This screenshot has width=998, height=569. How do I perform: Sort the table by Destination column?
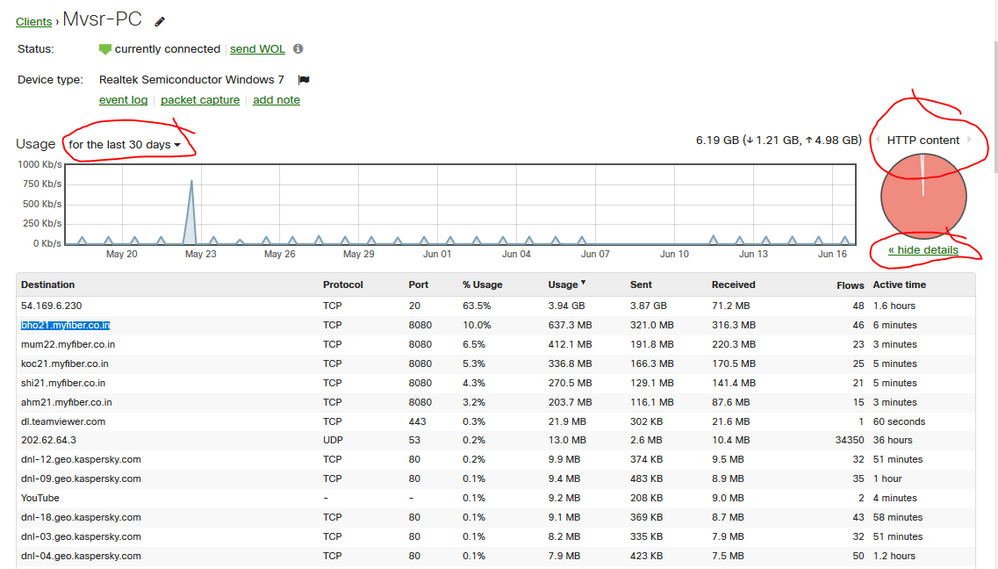pyautogui.click(x=47, y=285)
